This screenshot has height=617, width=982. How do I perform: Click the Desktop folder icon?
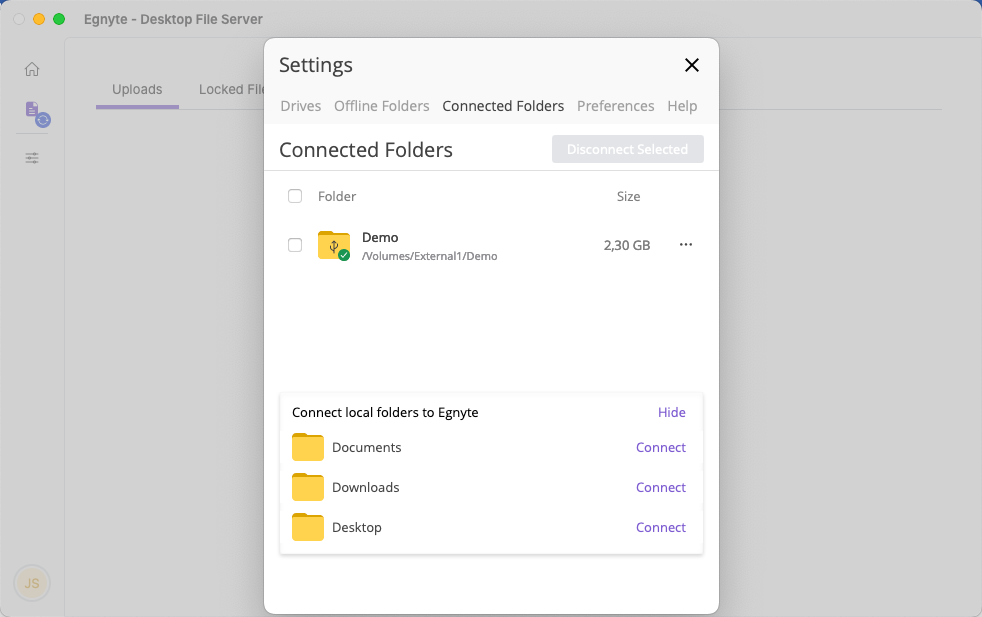click(308, 527)
